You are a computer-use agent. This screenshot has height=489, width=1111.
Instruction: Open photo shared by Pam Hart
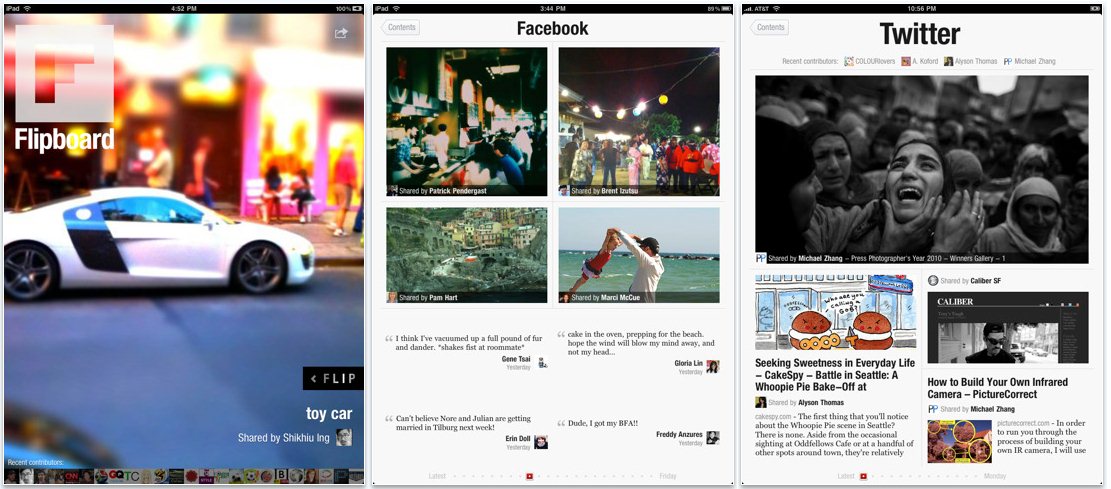pos(467,255)
